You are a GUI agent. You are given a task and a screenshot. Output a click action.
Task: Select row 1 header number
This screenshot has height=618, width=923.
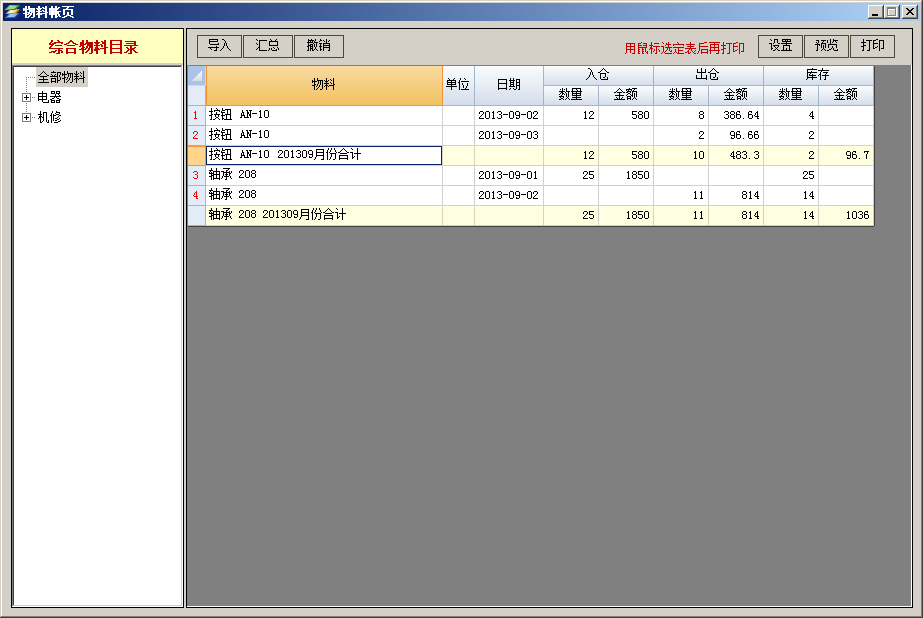point(196,116)
